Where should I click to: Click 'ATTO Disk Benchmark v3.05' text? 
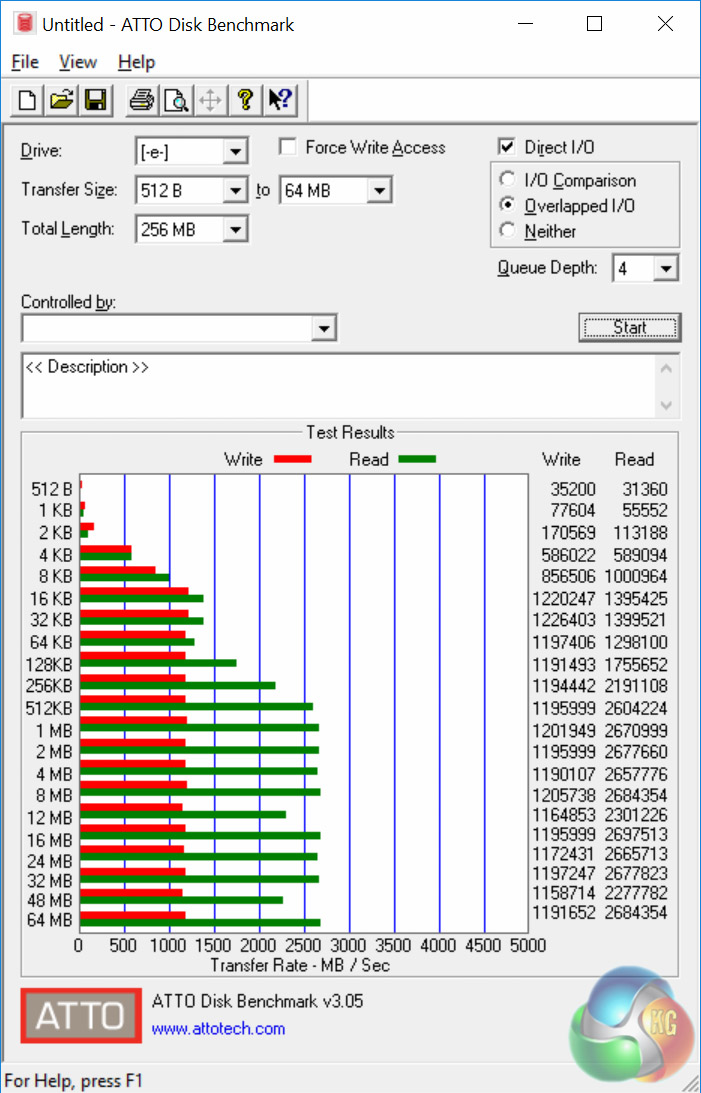[x=257, y=1002]
